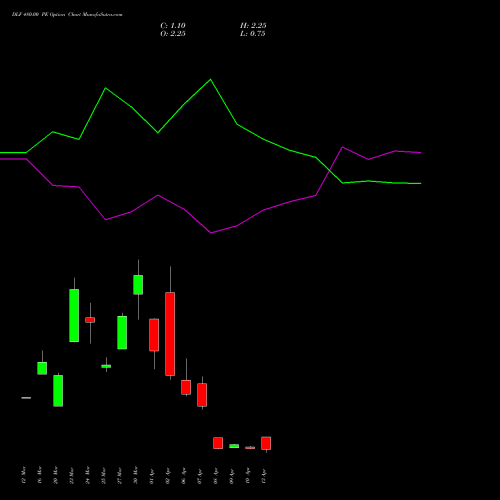The image size is (500, 500).
Task: Select the 02 Apr date label
Action: click(167, 476)
